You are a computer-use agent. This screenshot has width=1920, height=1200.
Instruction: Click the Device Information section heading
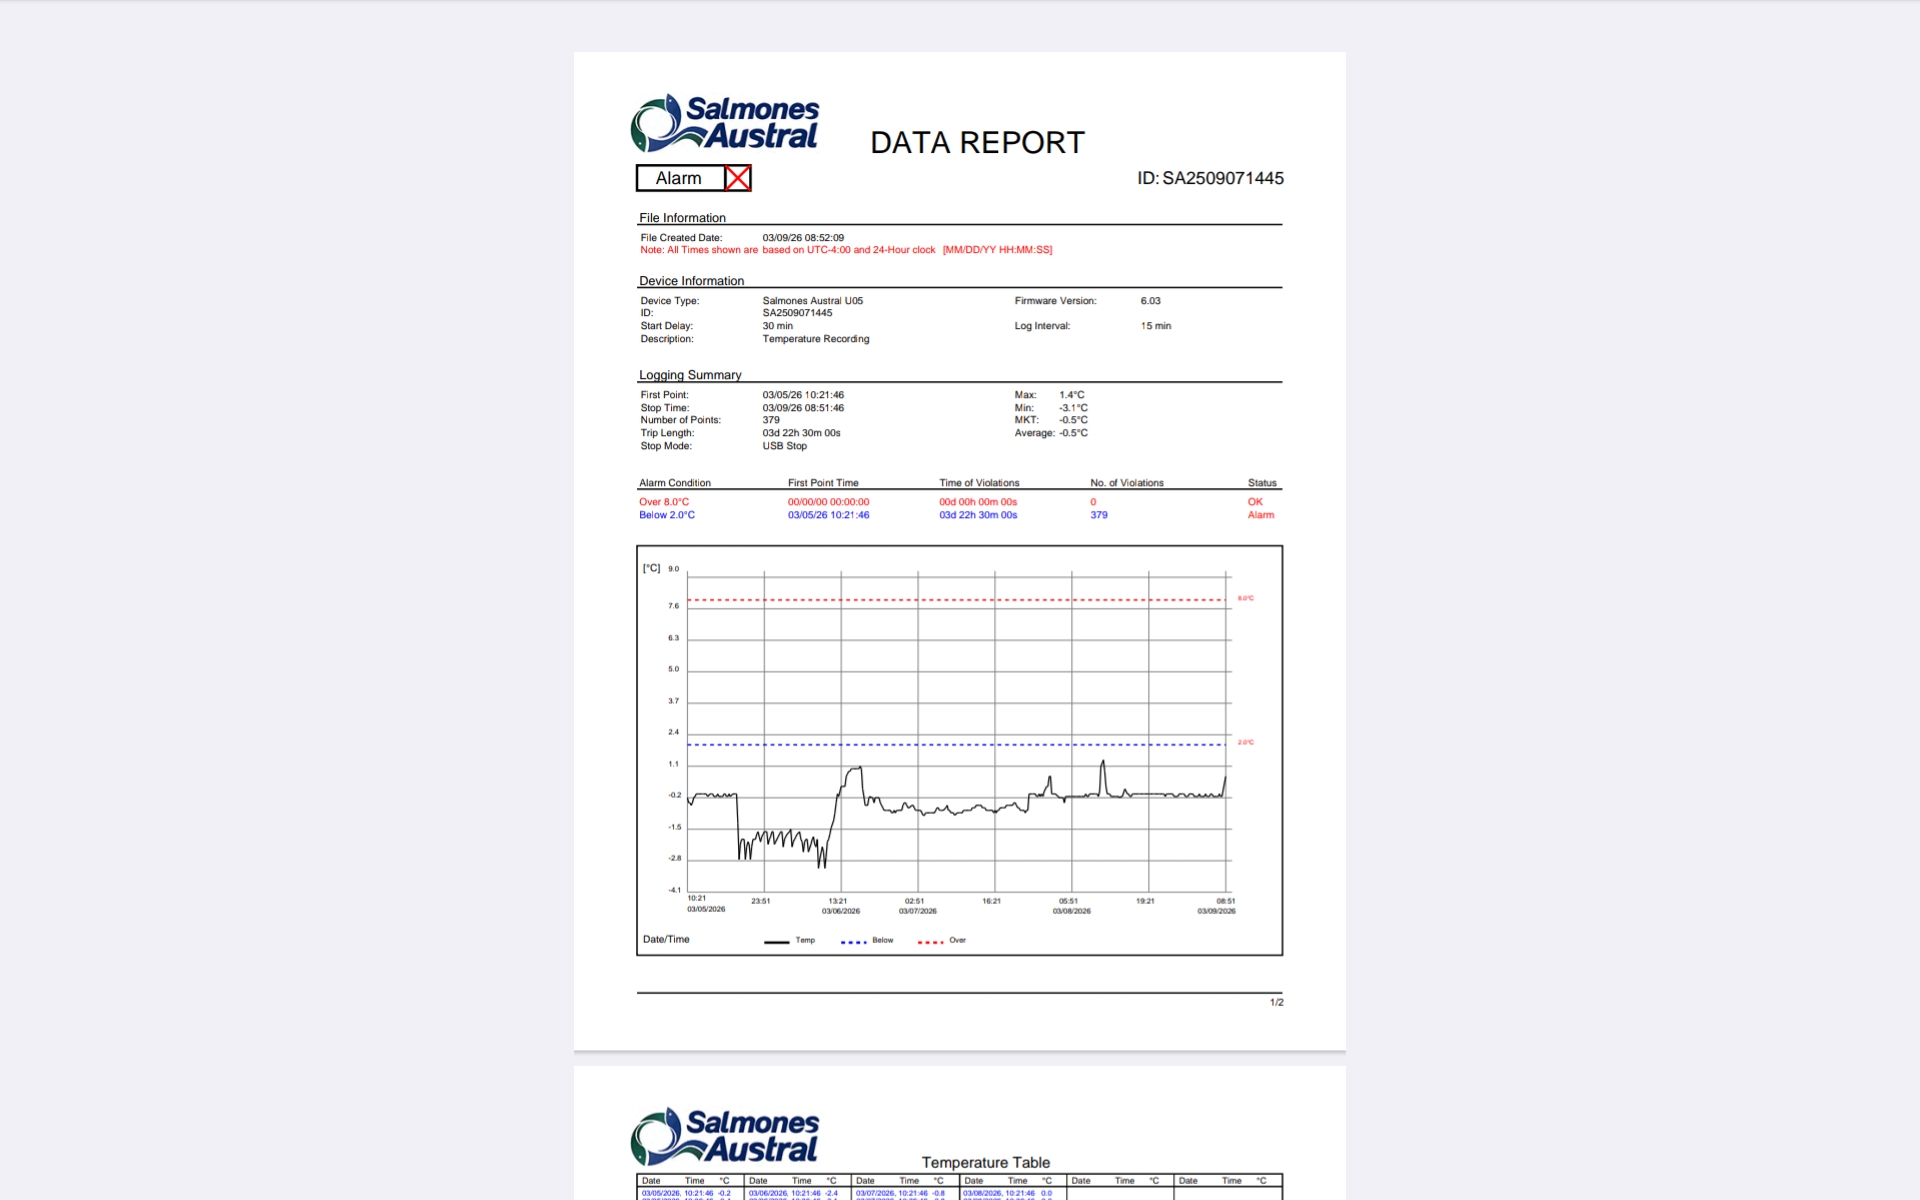(x=691, y=281)
